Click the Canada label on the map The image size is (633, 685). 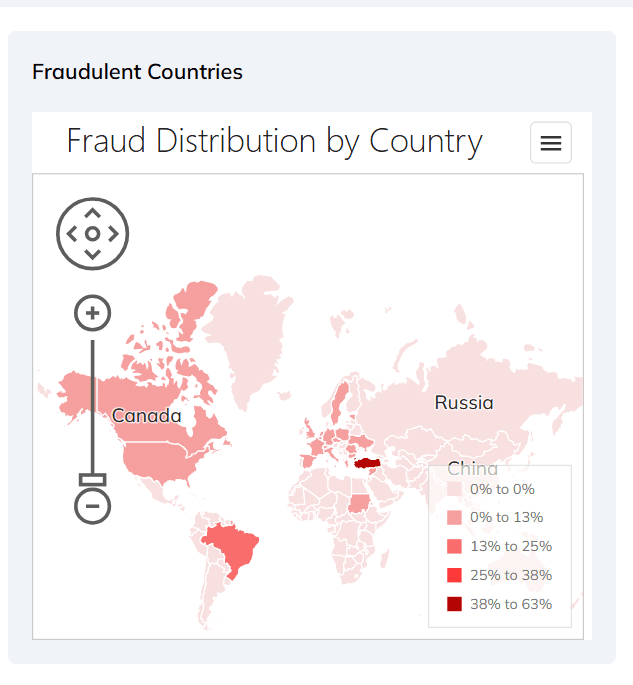point(147,416)
